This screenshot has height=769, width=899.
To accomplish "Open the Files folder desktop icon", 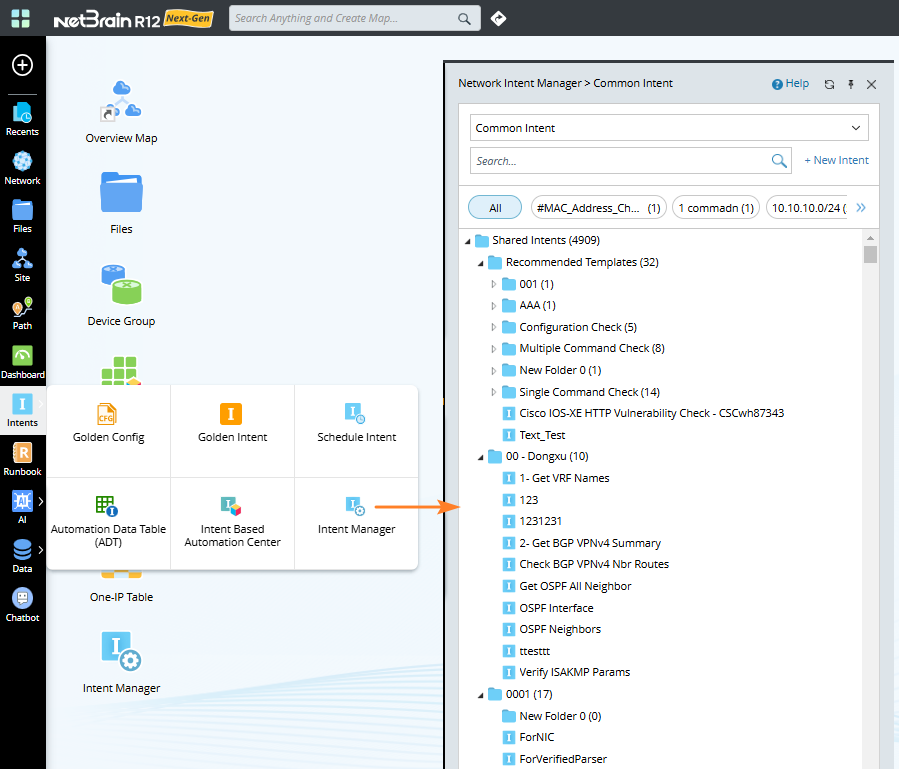I will 121,203.
